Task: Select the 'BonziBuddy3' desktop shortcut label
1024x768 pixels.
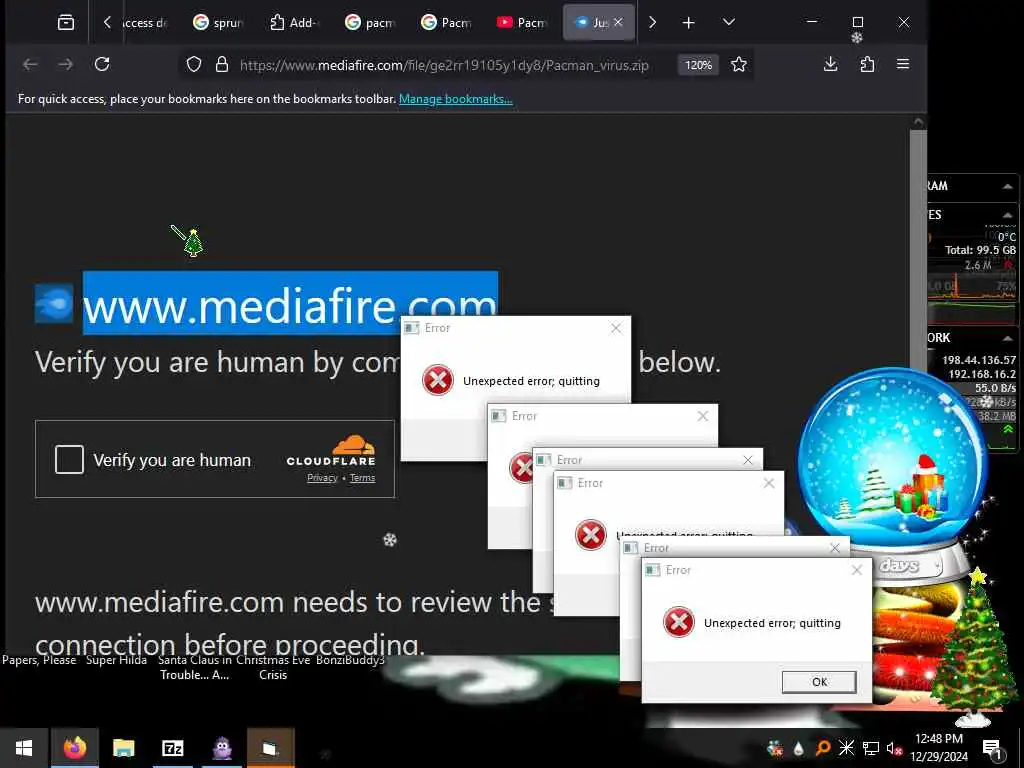Action: [351, 660]
